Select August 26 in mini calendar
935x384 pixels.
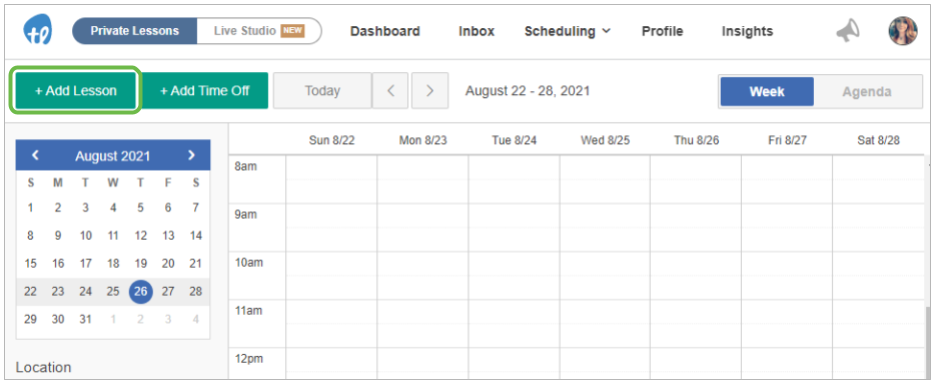(x=141, y=292)
